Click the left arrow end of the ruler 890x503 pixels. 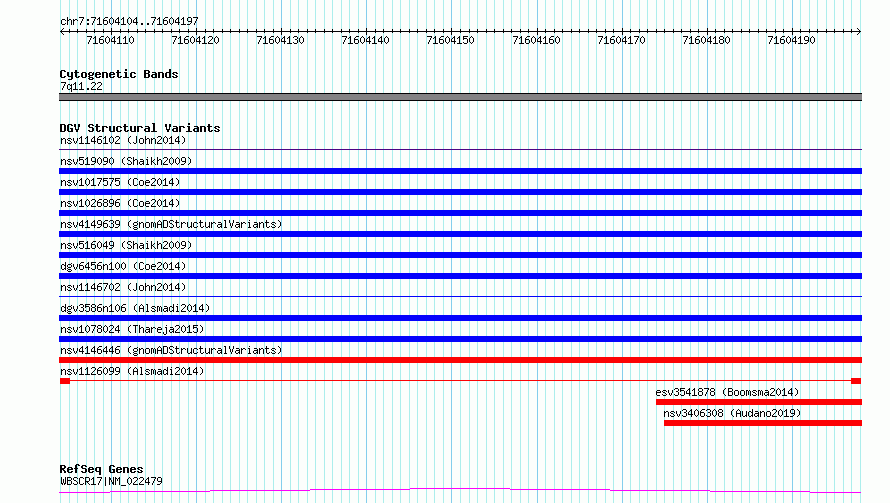pyautogui.click(x=62, y=31)
